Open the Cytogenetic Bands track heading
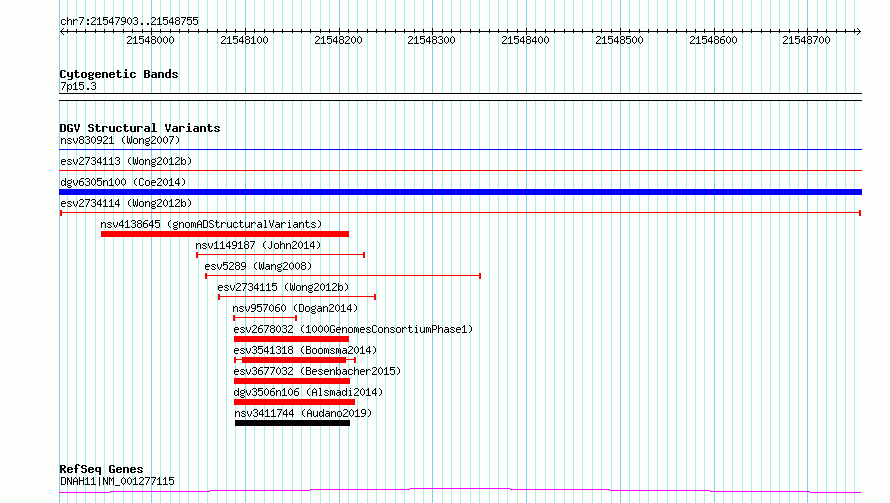Image resolution: width=890 pixels, height=503 pixels. click(119, 74)
